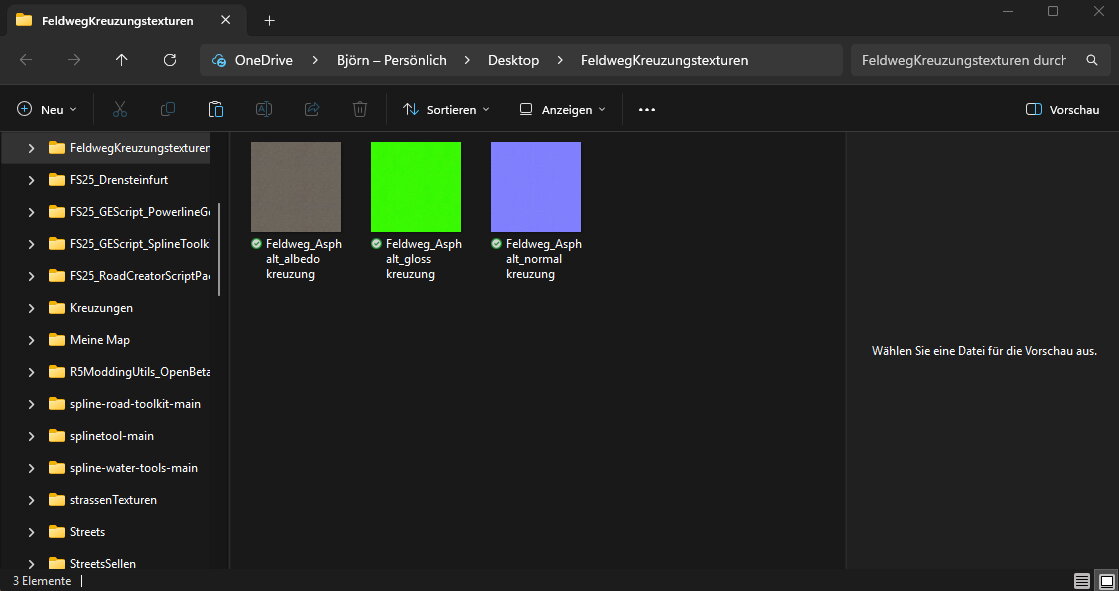
Task: Open the Sortieren dropdown
Action: pos(446,110)
